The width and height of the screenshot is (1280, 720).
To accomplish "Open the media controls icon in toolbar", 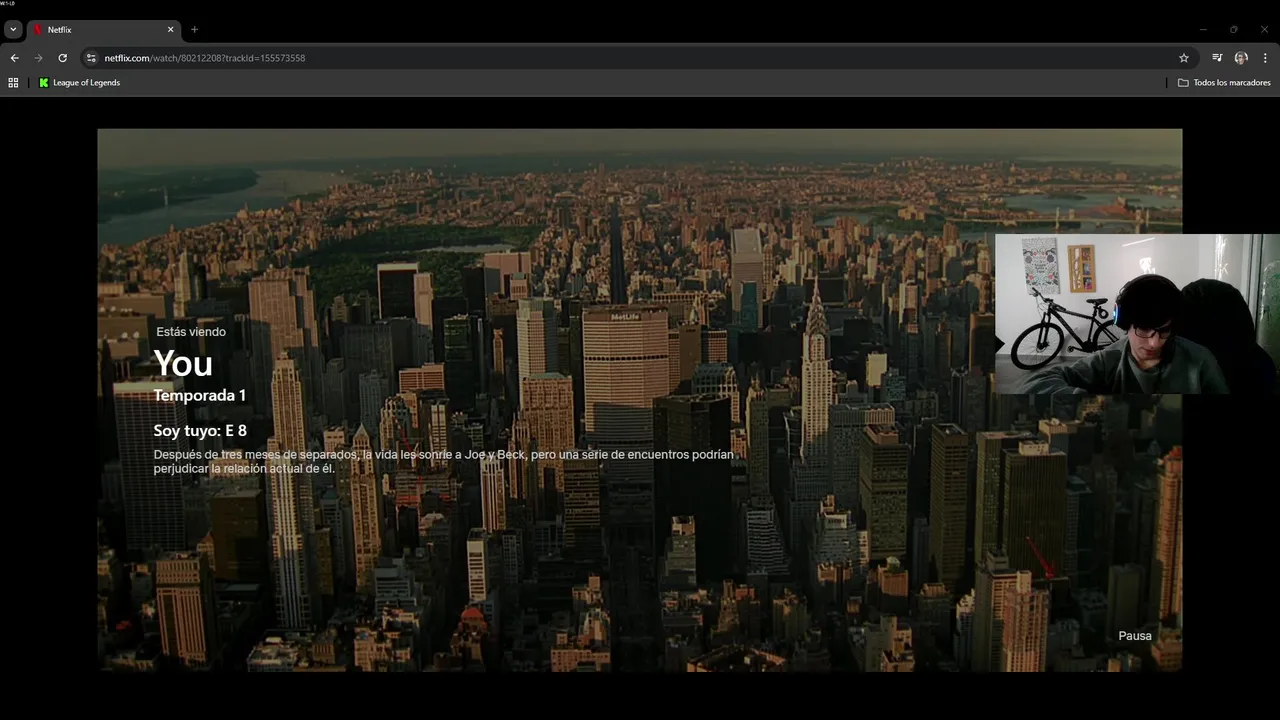I will [1217, 58].
